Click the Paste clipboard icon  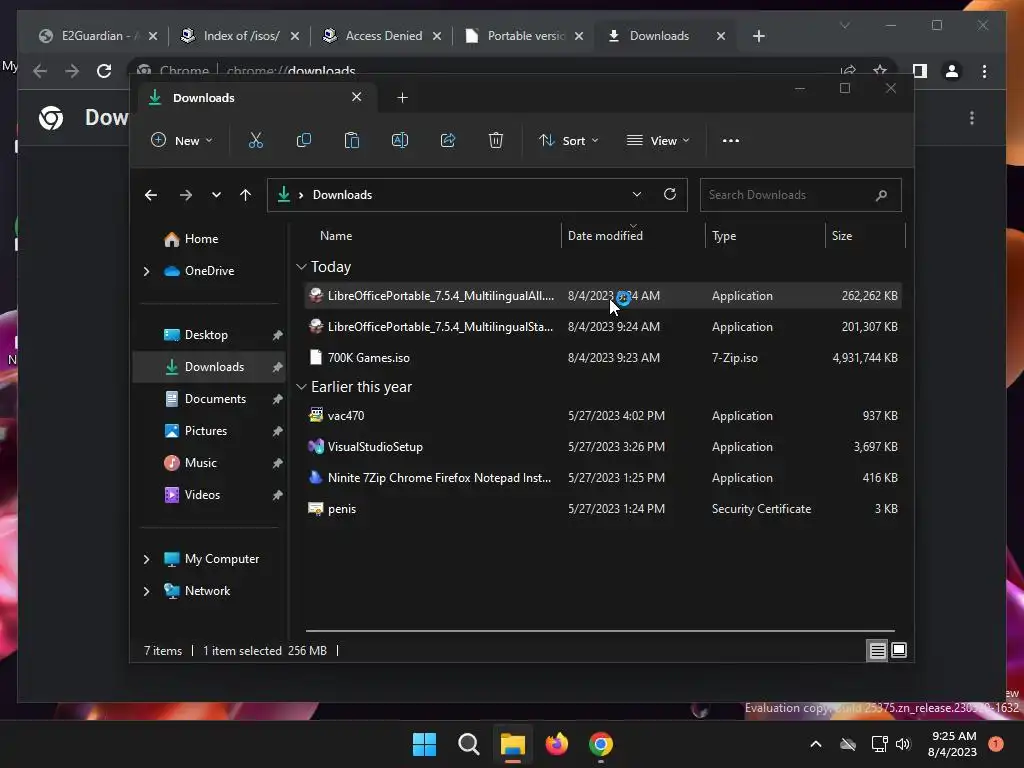click(352, 140)
